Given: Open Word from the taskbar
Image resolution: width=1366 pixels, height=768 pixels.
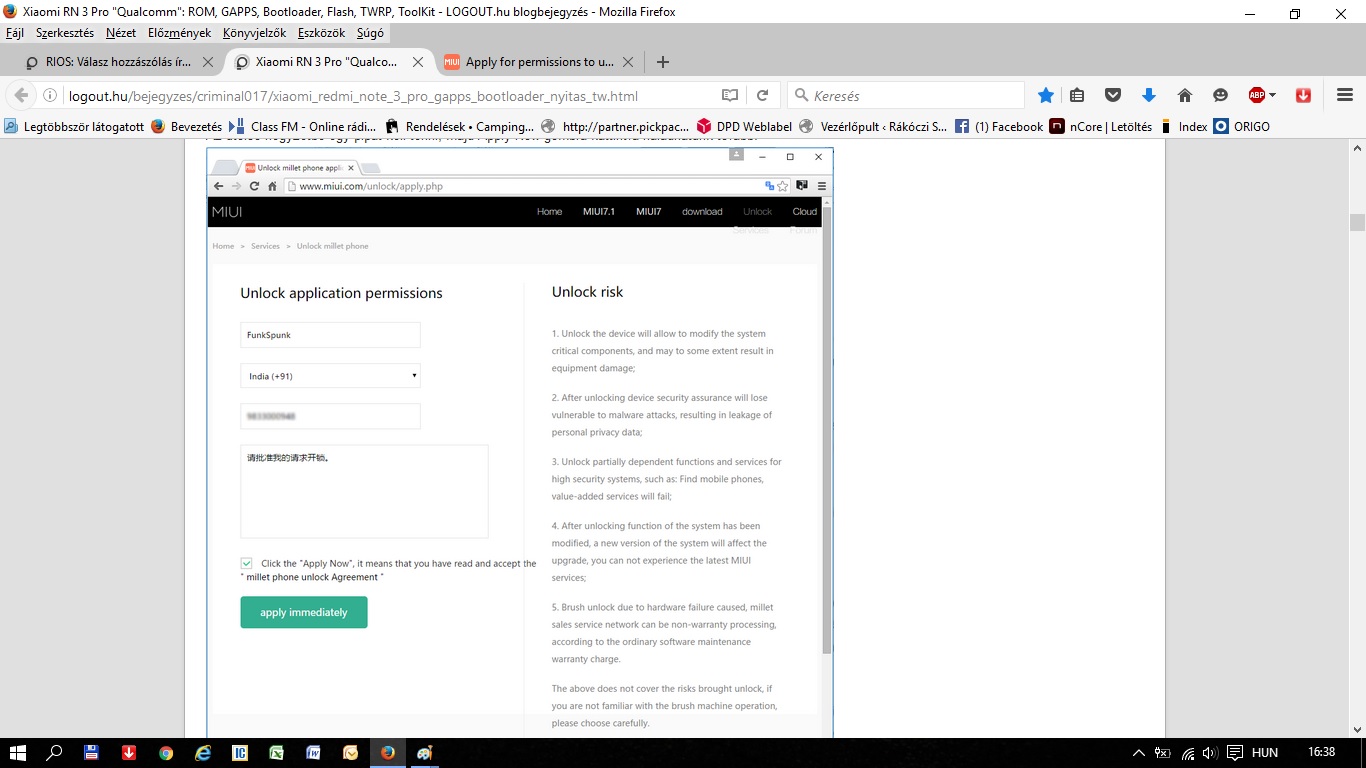Looking at the screenshot, I should [x=313, y=753].
